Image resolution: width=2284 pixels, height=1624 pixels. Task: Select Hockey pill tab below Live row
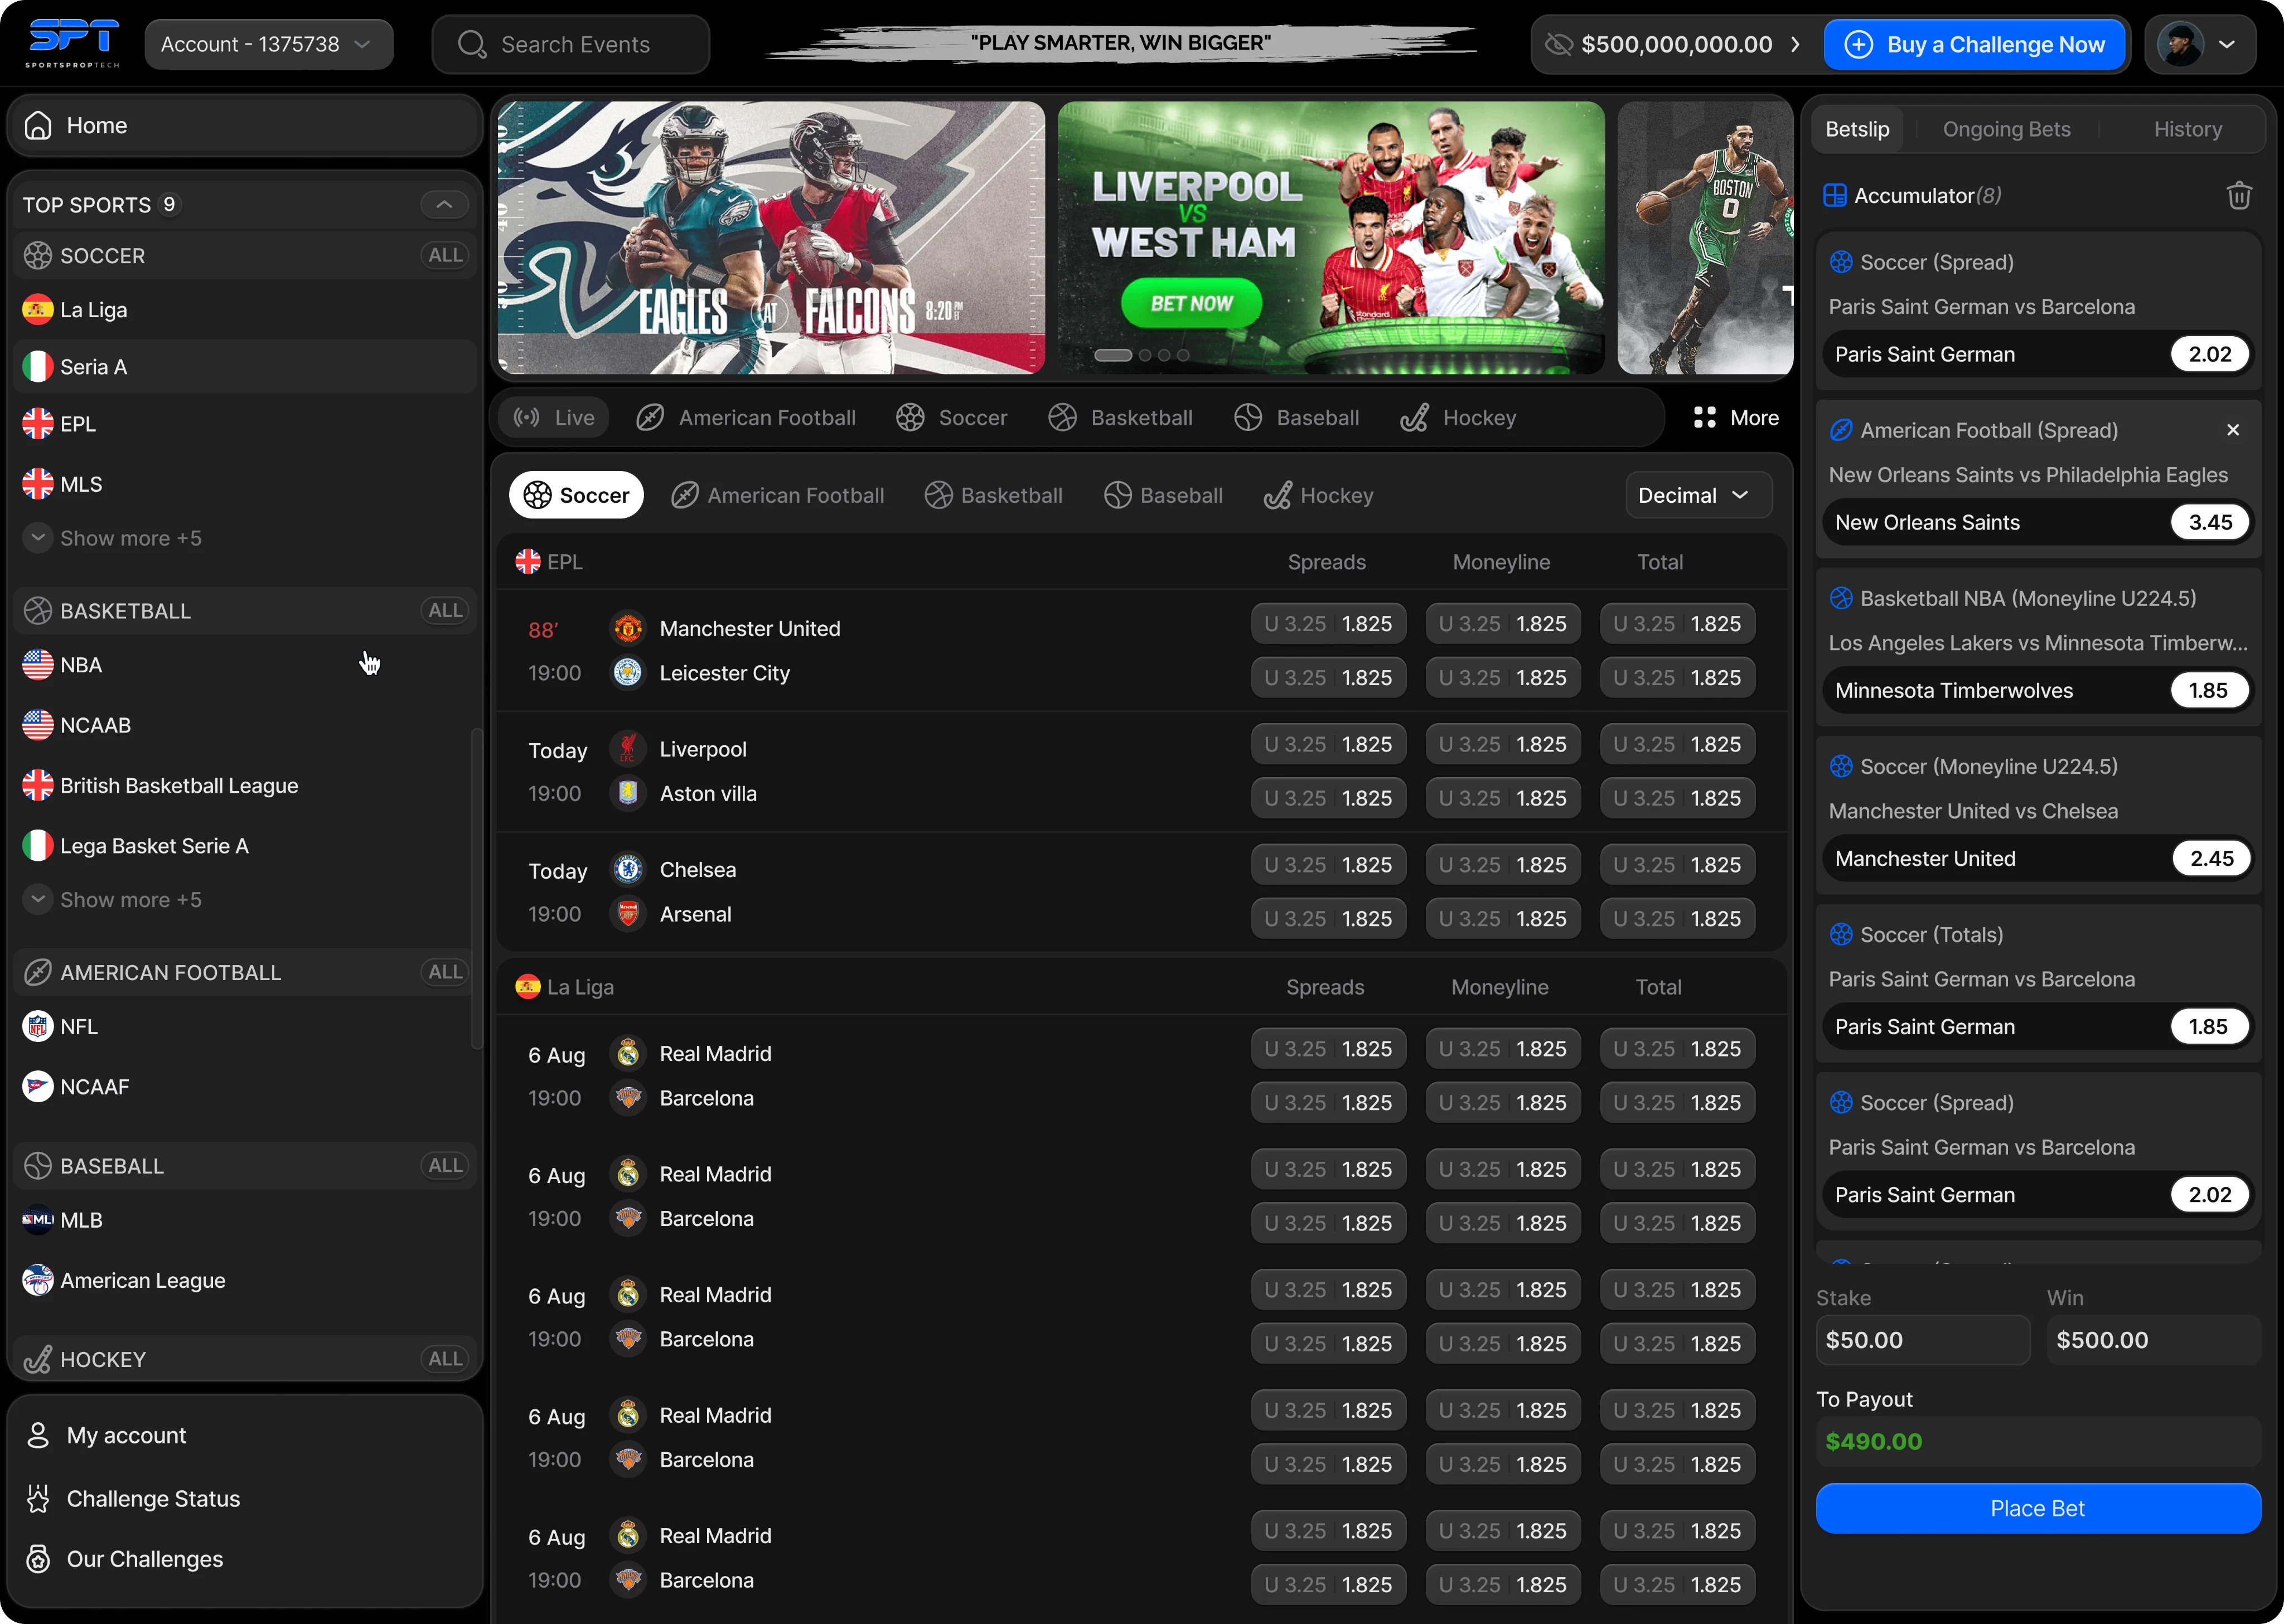1319,495
